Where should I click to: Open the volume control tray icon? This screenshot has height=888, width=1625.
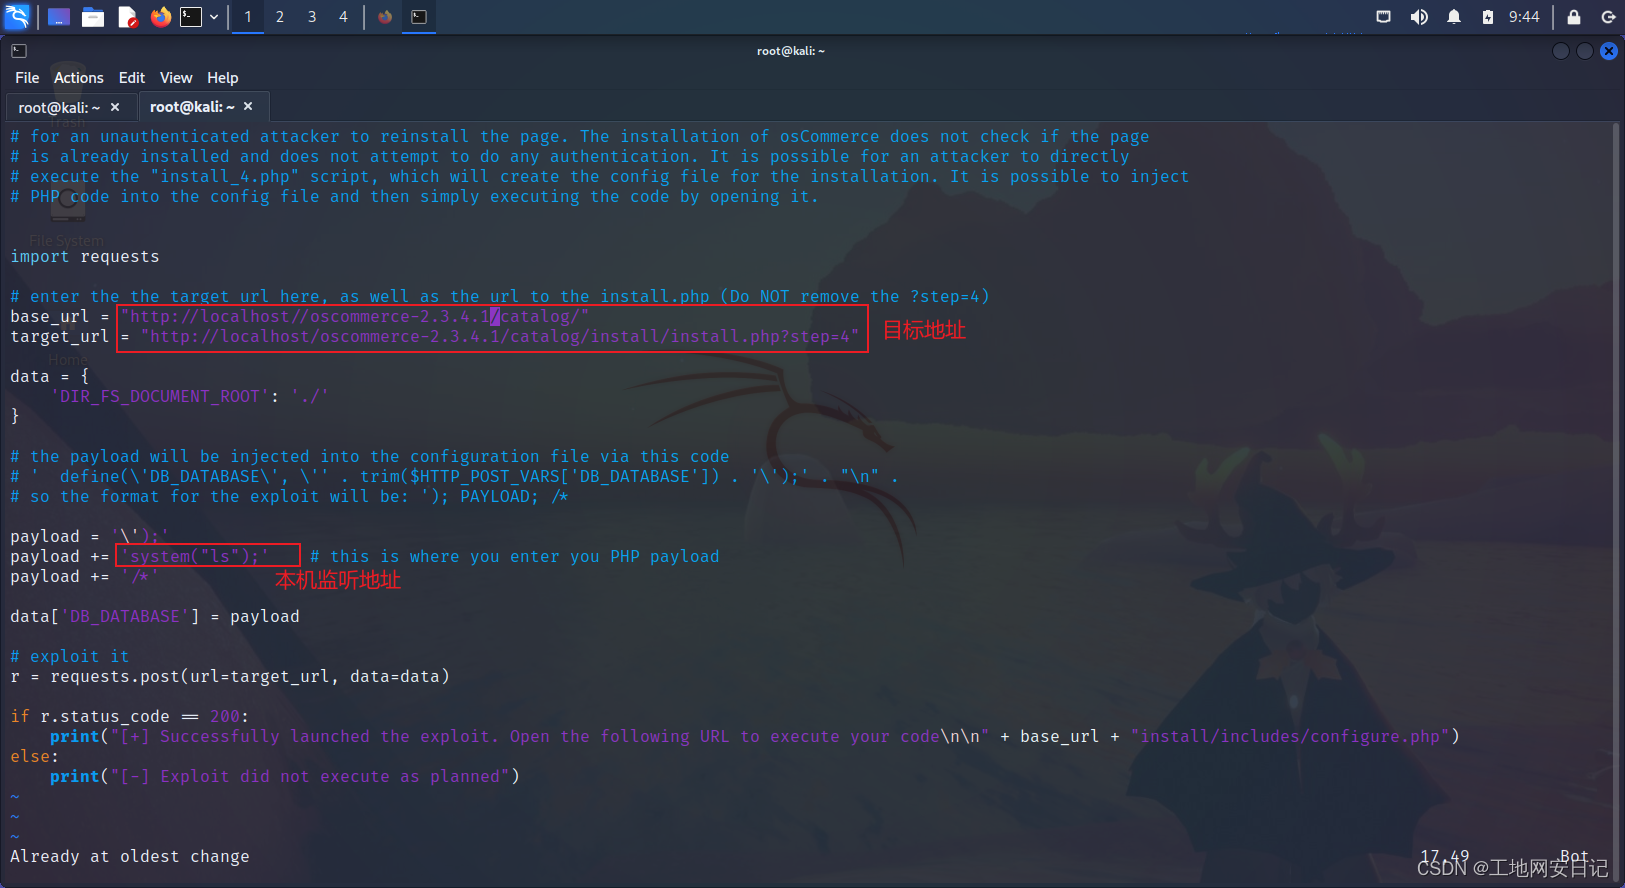click(x=1419, y=17)
